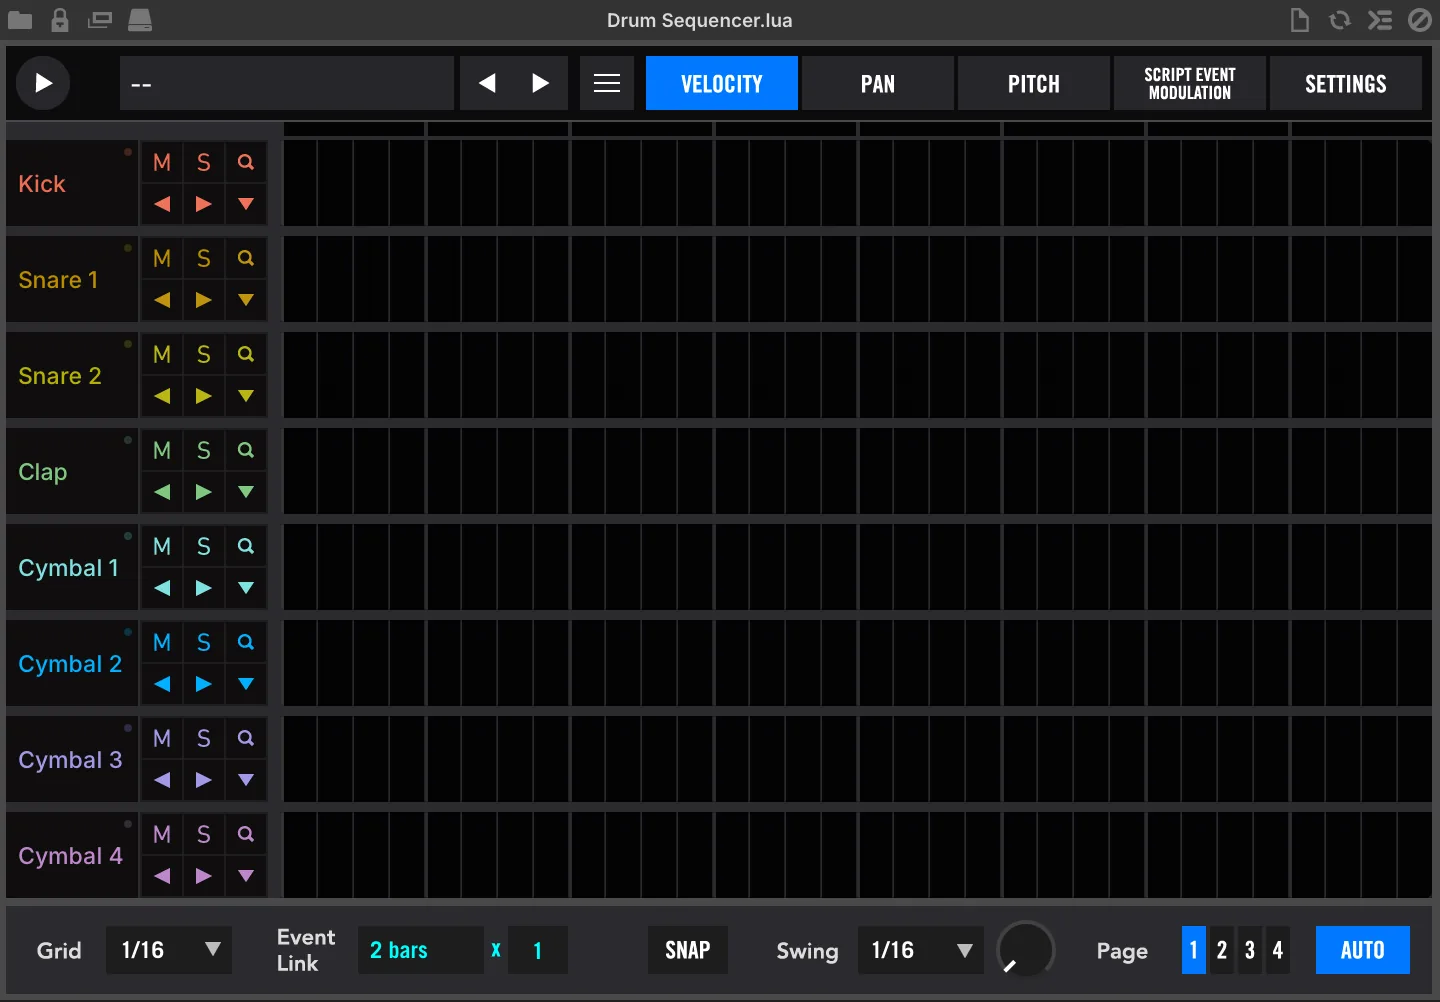Viewport: 1440px width, 1002px height.
Task: Open Script Event Modulation tab
Action: tap(1190, 83)
